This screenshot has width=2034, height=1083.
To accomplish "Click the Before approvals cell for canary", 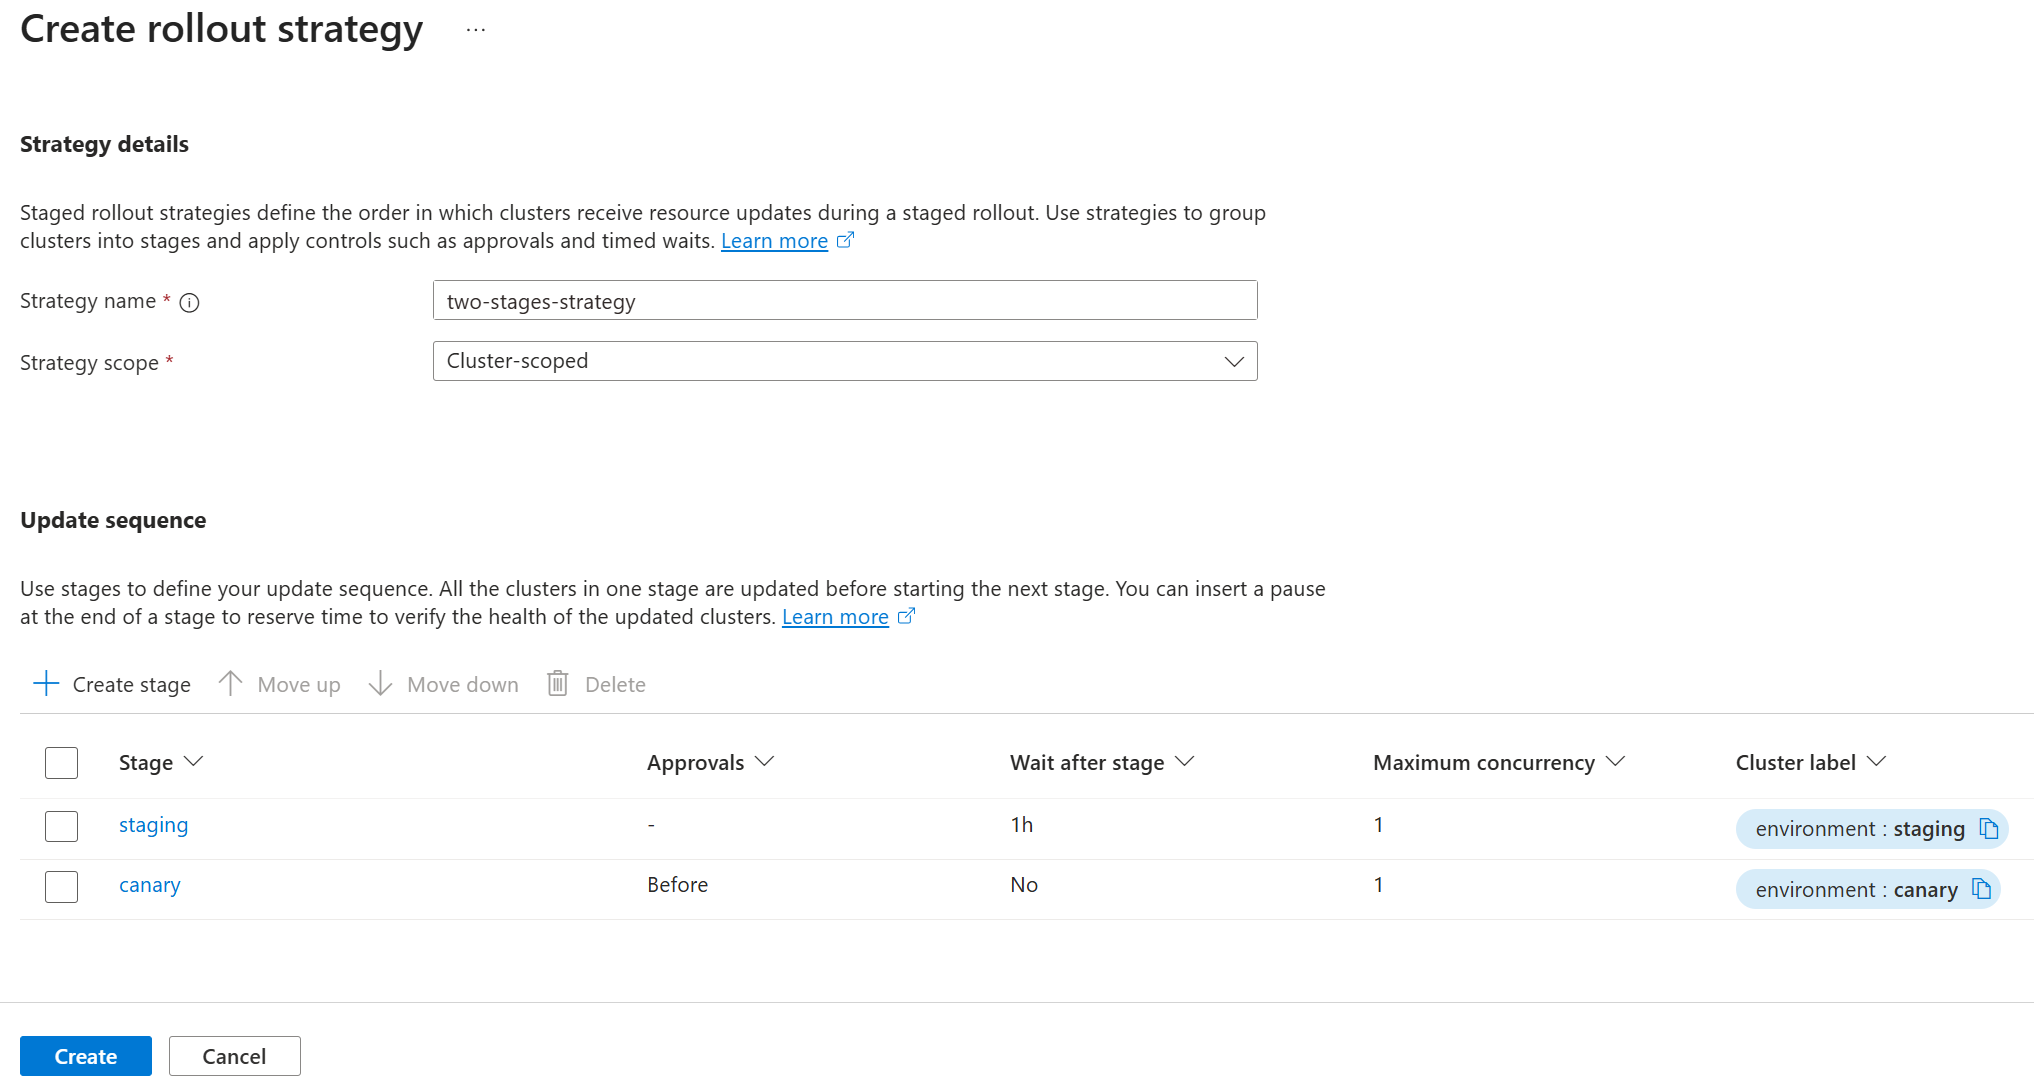I will point(677,885).
